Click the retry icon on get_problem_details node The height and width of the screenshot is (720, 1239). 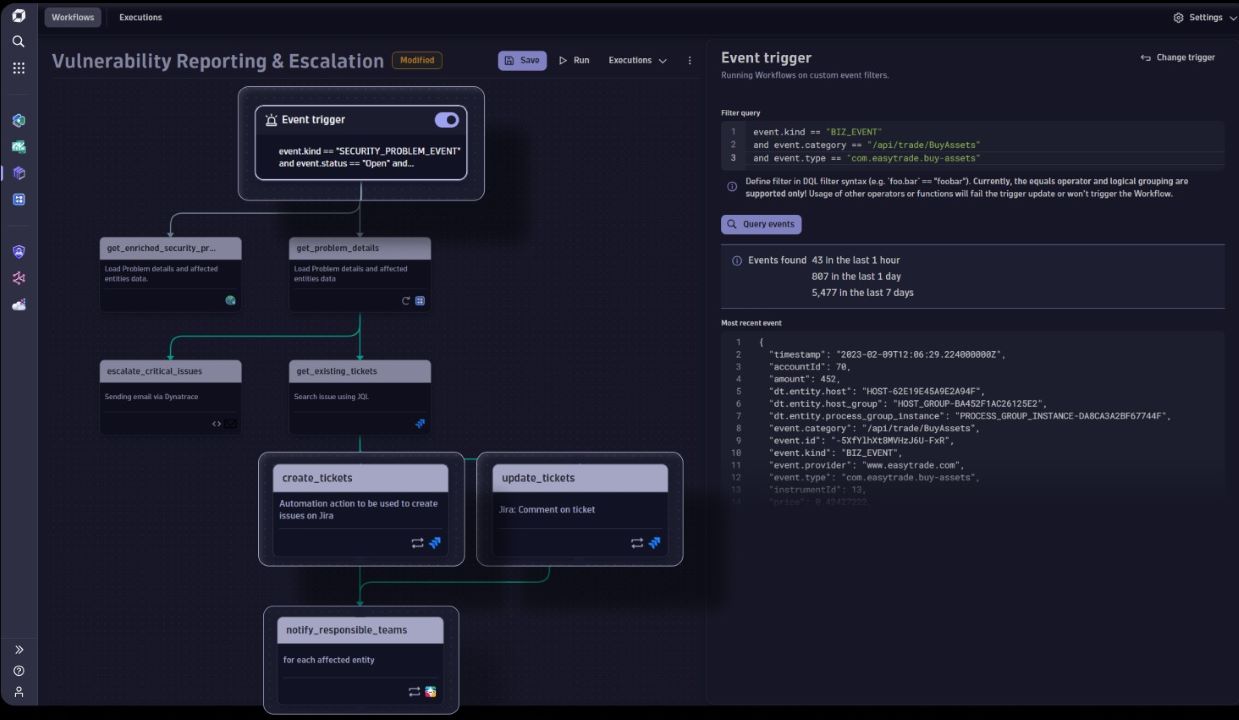coord(405,300)
